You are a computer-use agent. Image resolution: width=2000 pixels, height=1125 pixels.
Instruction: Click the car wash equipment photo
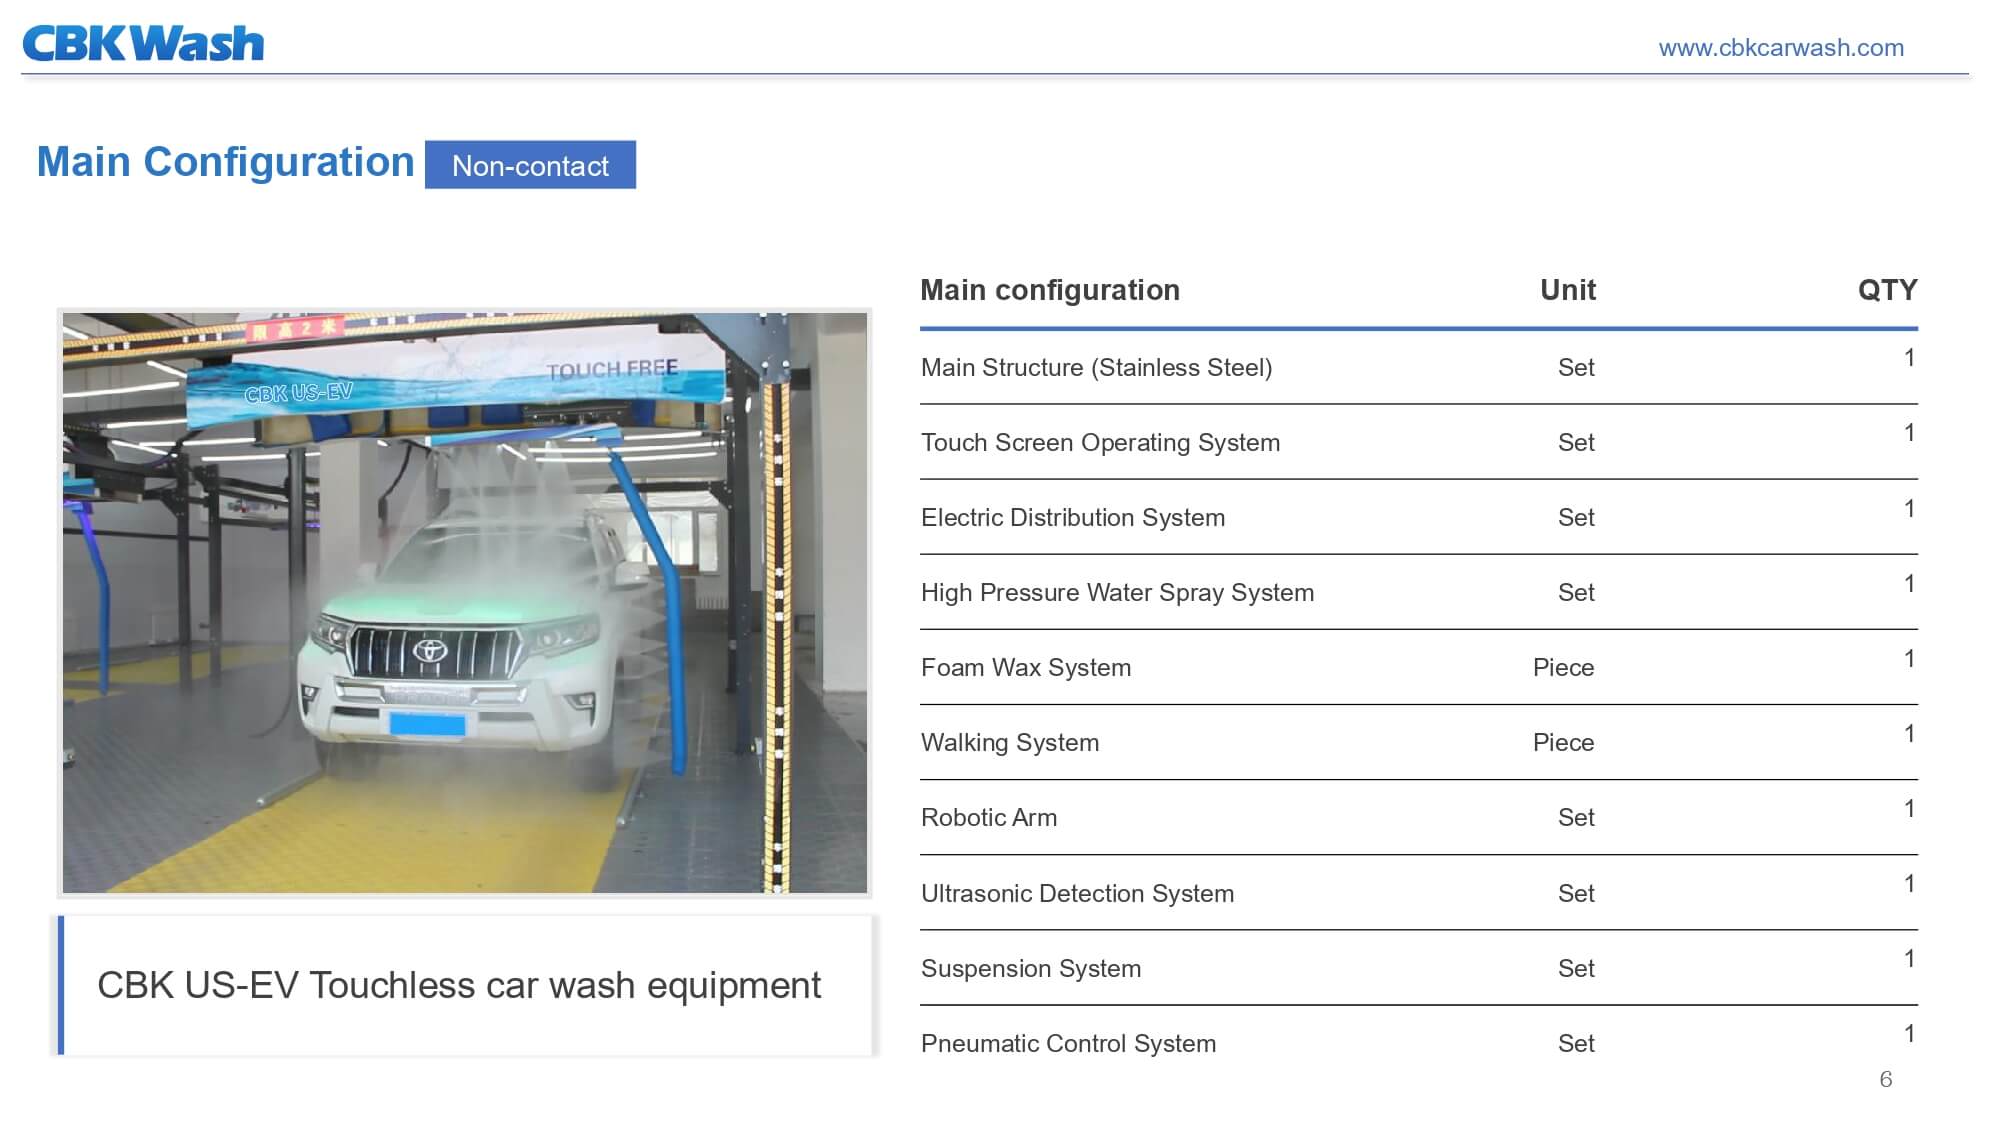[x=465, y=603]
